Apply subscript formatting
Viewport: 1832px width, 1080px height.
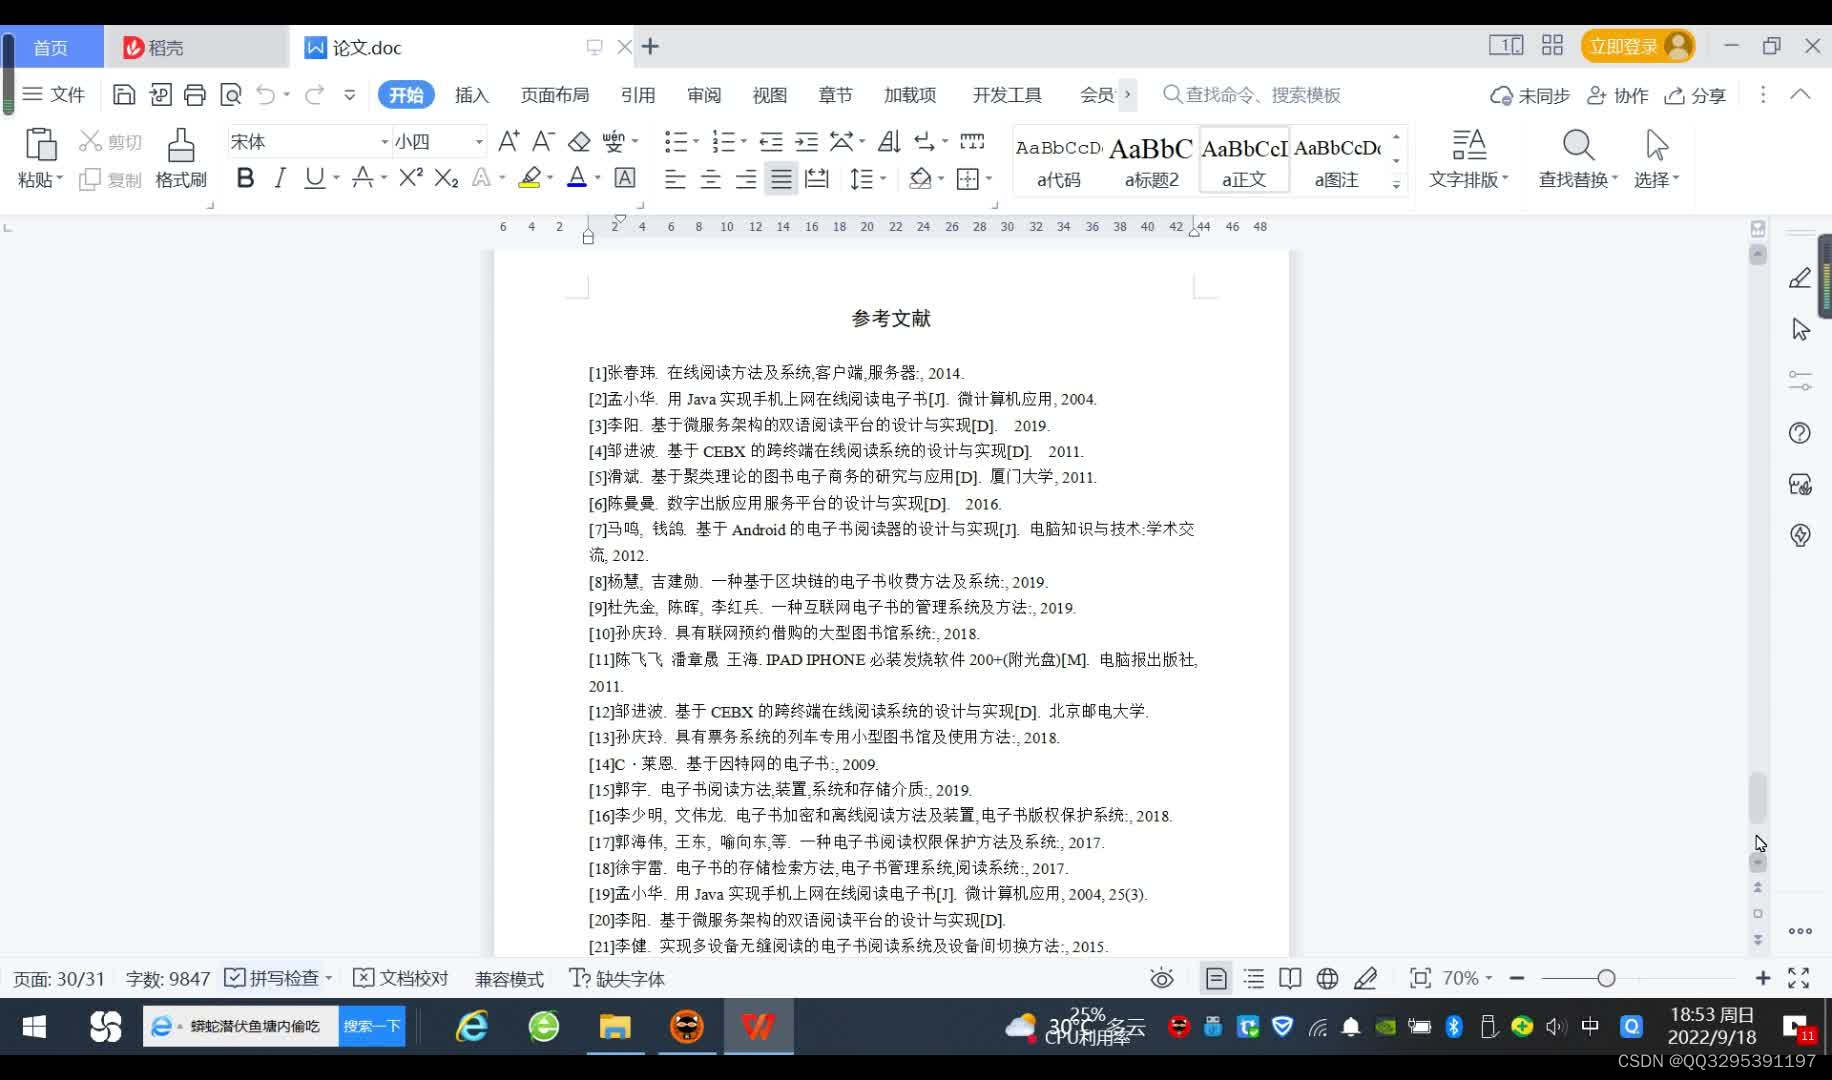446,178
